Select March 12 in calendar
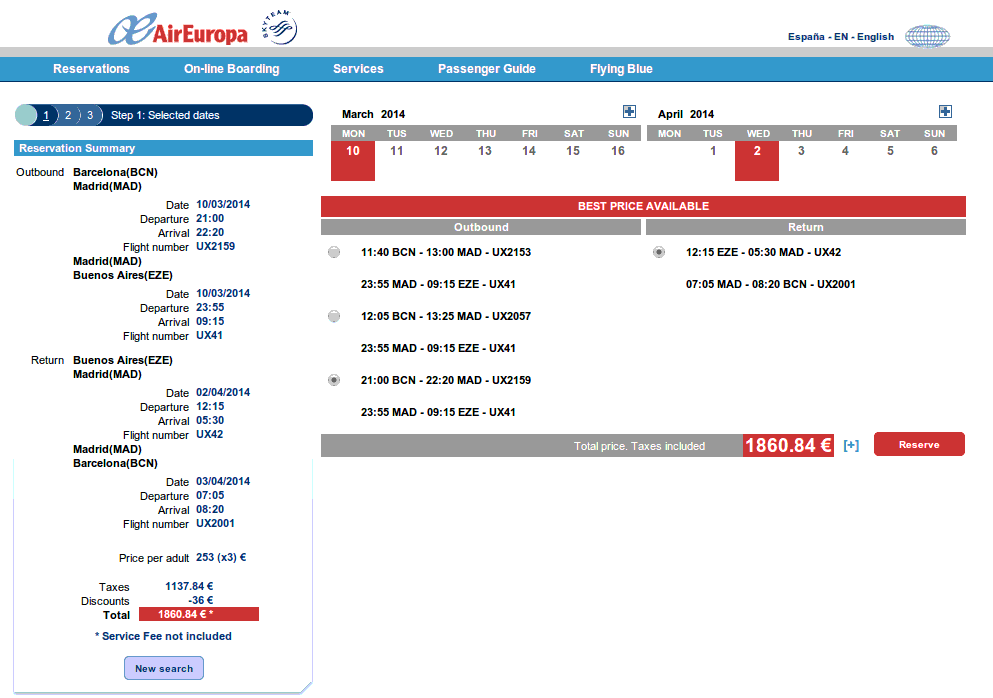Viewport: 993px width, 698px height. point(441,151)
